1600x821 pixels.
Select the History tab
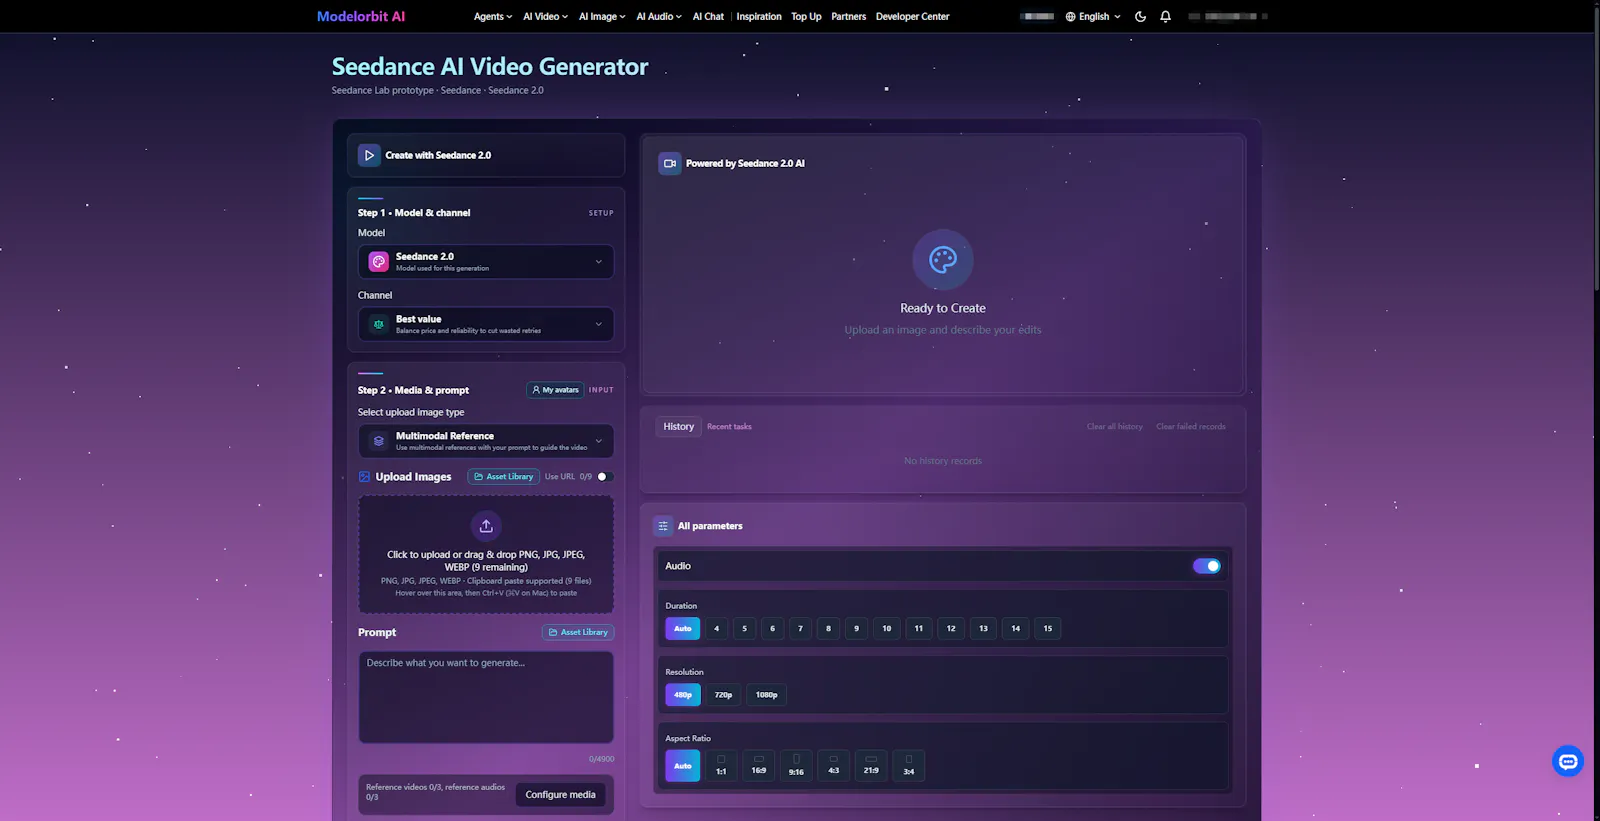(x=678, y=427)
